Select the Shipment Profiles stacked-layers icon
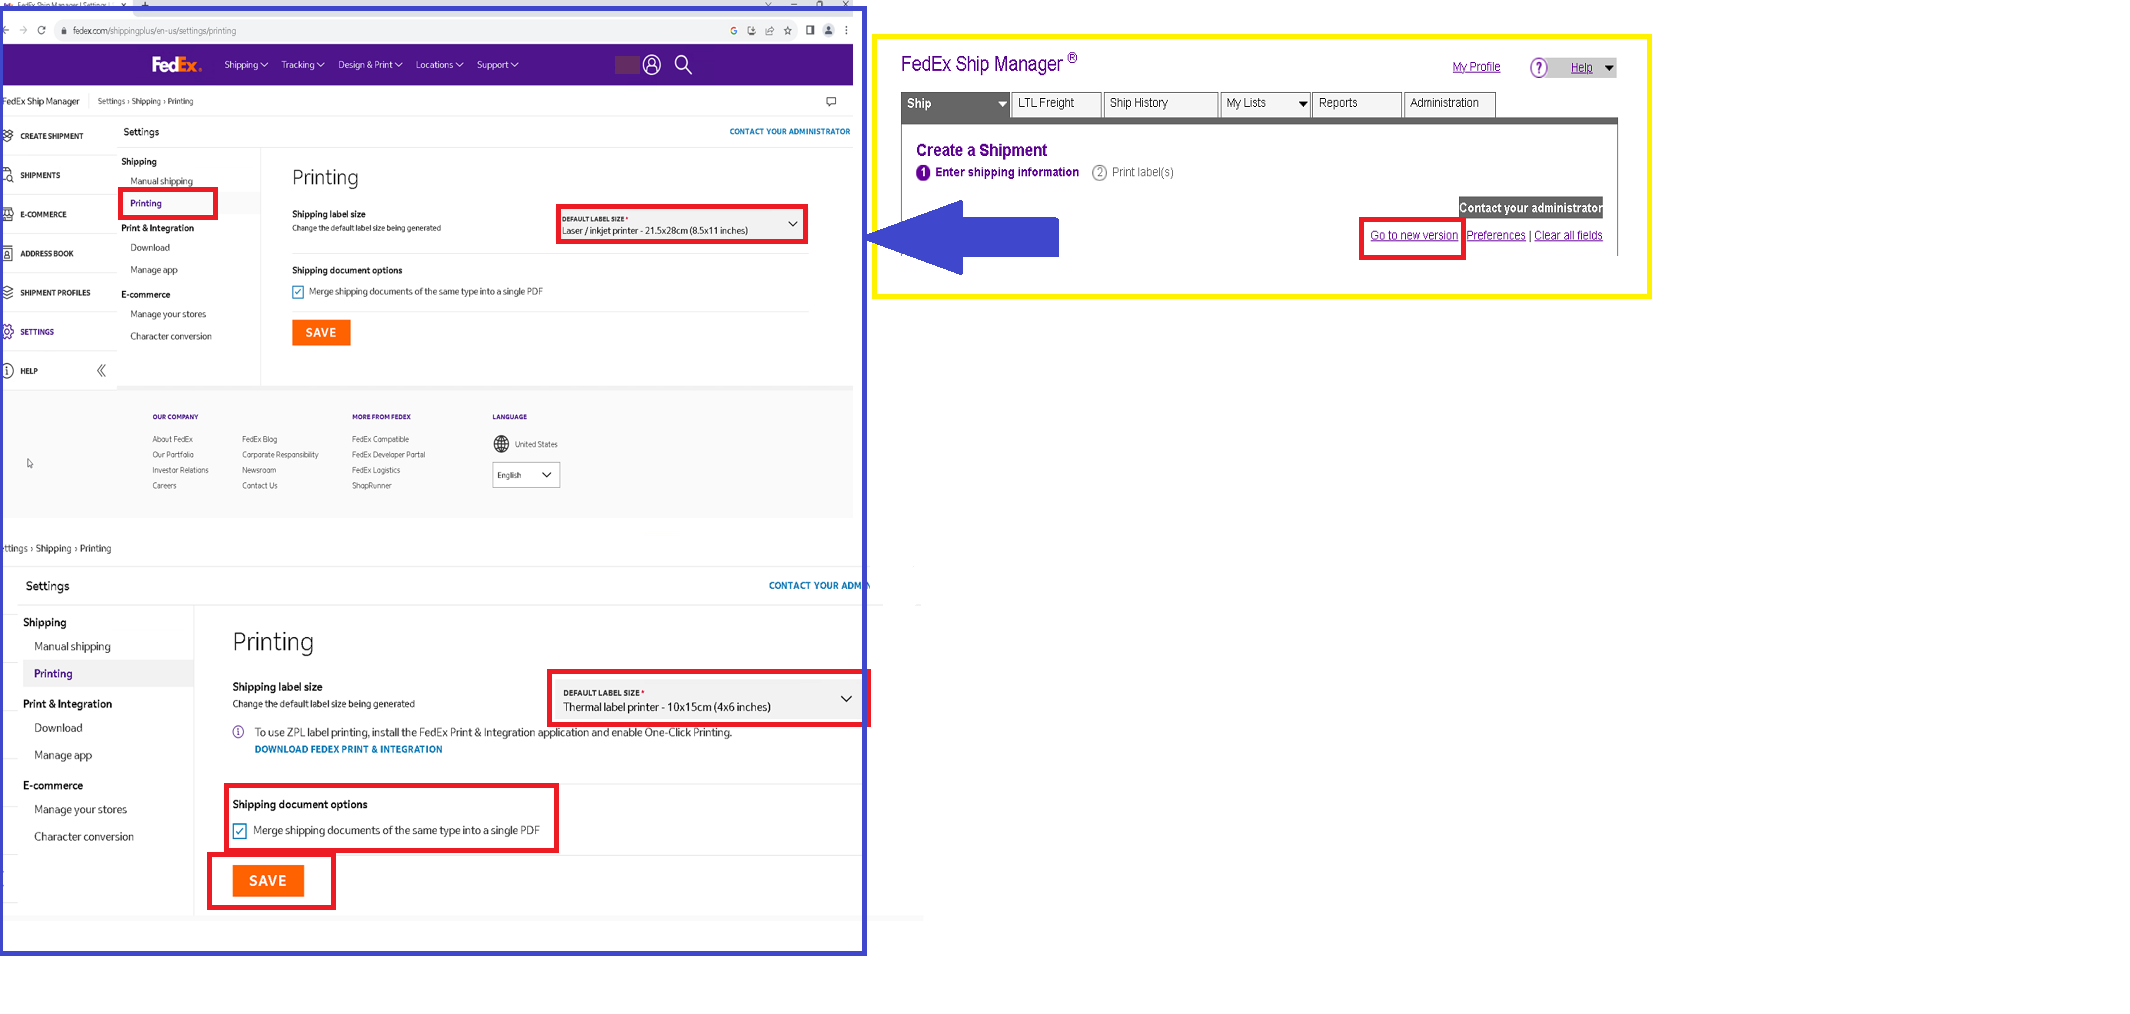Screen dimensions: 2130x1014 click(x=10, y=292)
